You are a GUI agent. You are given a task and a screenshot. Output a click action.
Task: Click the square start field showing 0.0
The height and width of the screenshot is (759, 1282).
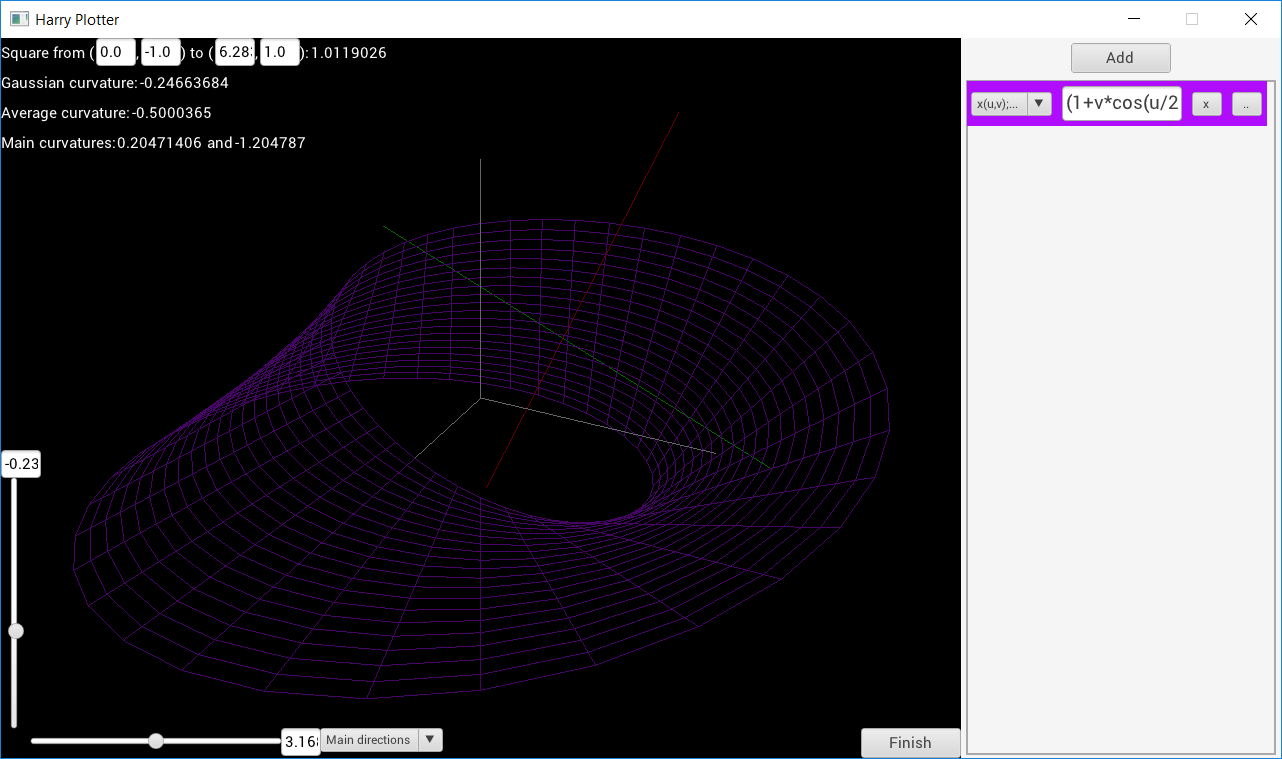tap(116, 53)
